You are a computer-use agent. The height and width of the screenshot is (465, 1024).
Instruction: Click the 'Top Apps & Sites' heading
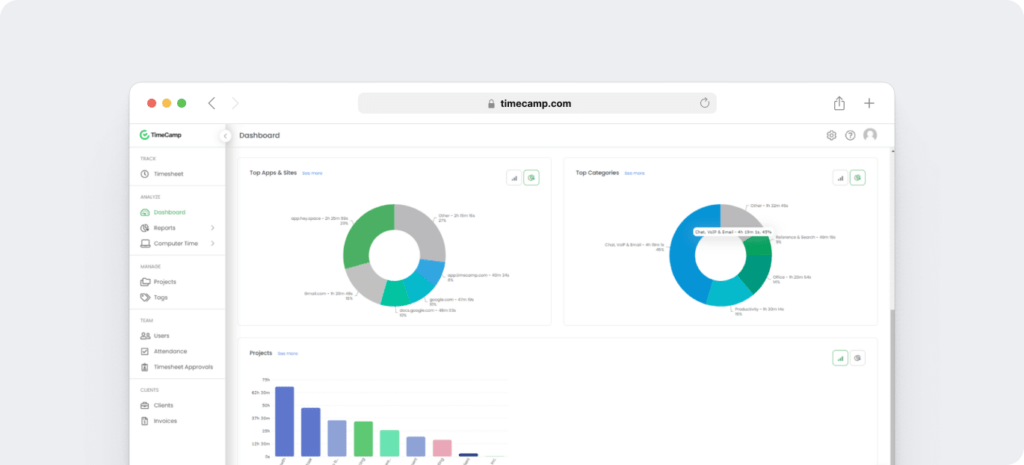(x=273, y=173)
